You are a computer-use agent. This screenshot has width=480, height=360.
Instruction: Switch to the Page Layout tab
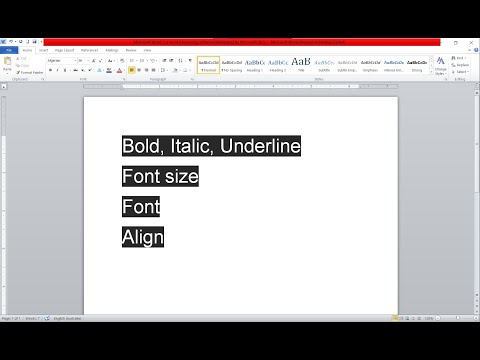64,50
